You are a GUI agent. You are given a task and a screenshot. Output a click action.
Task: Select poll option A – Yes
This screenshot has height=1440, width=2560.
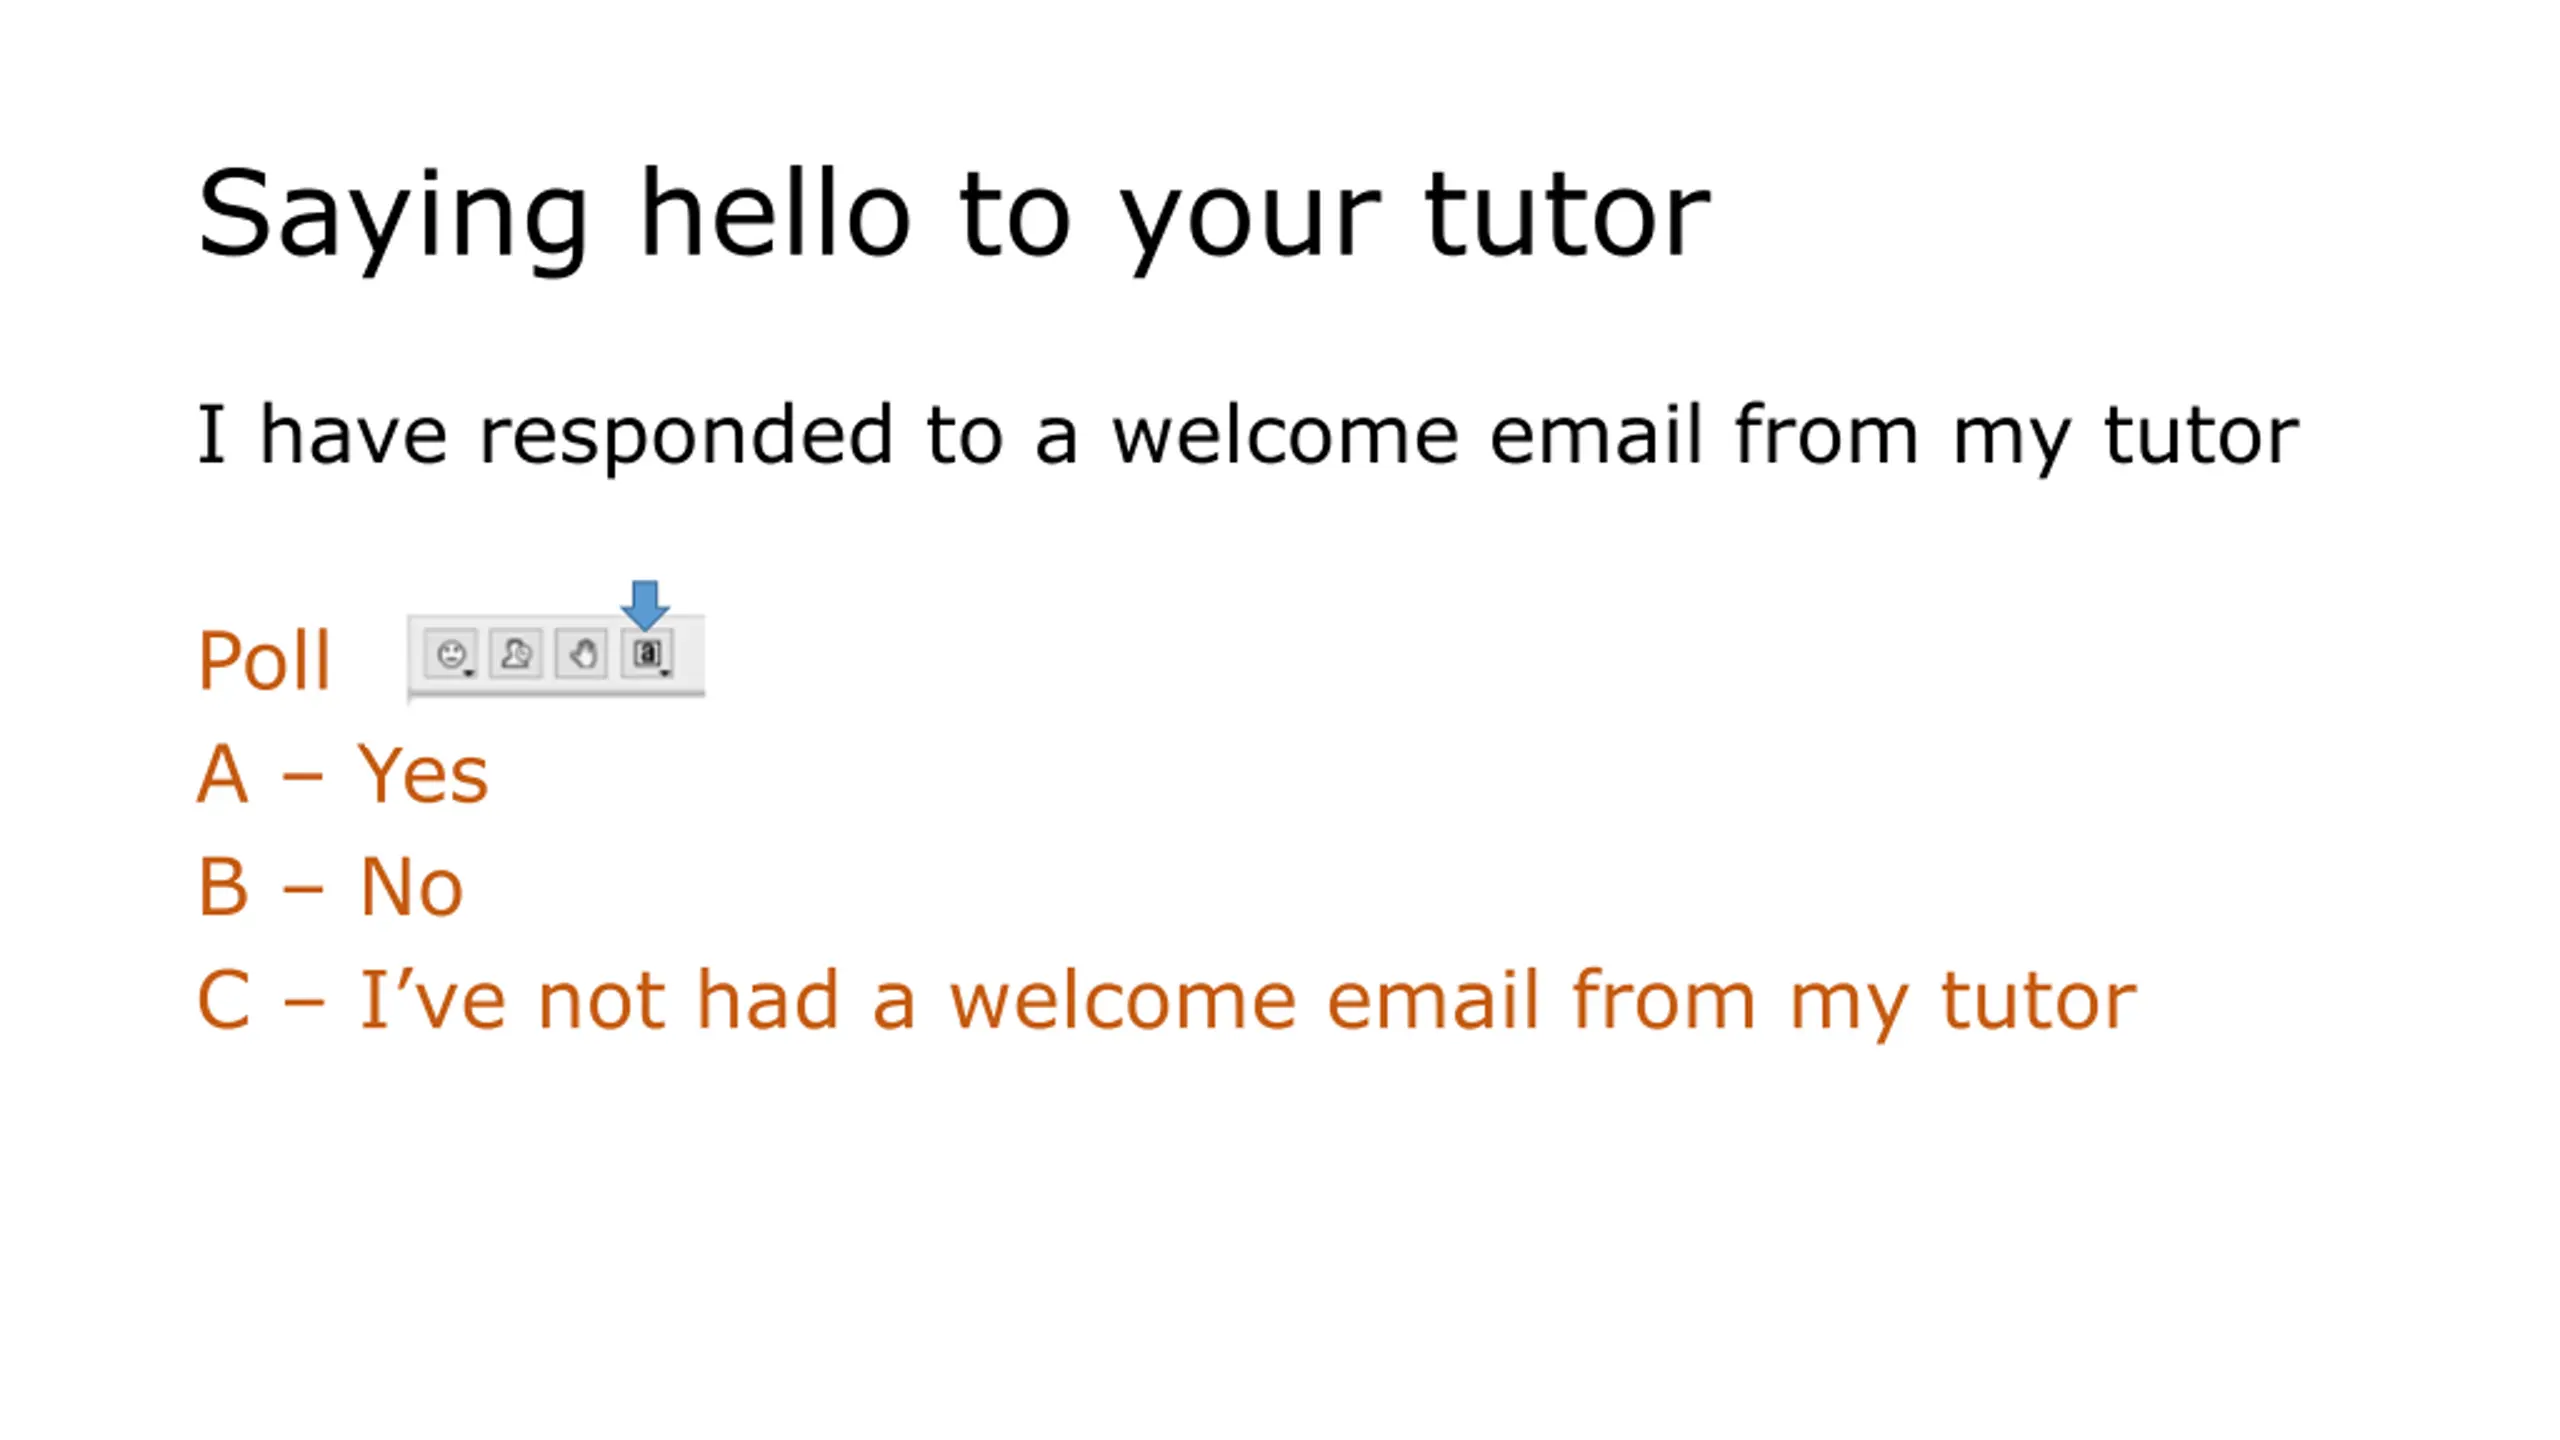[x=342, y=774]
